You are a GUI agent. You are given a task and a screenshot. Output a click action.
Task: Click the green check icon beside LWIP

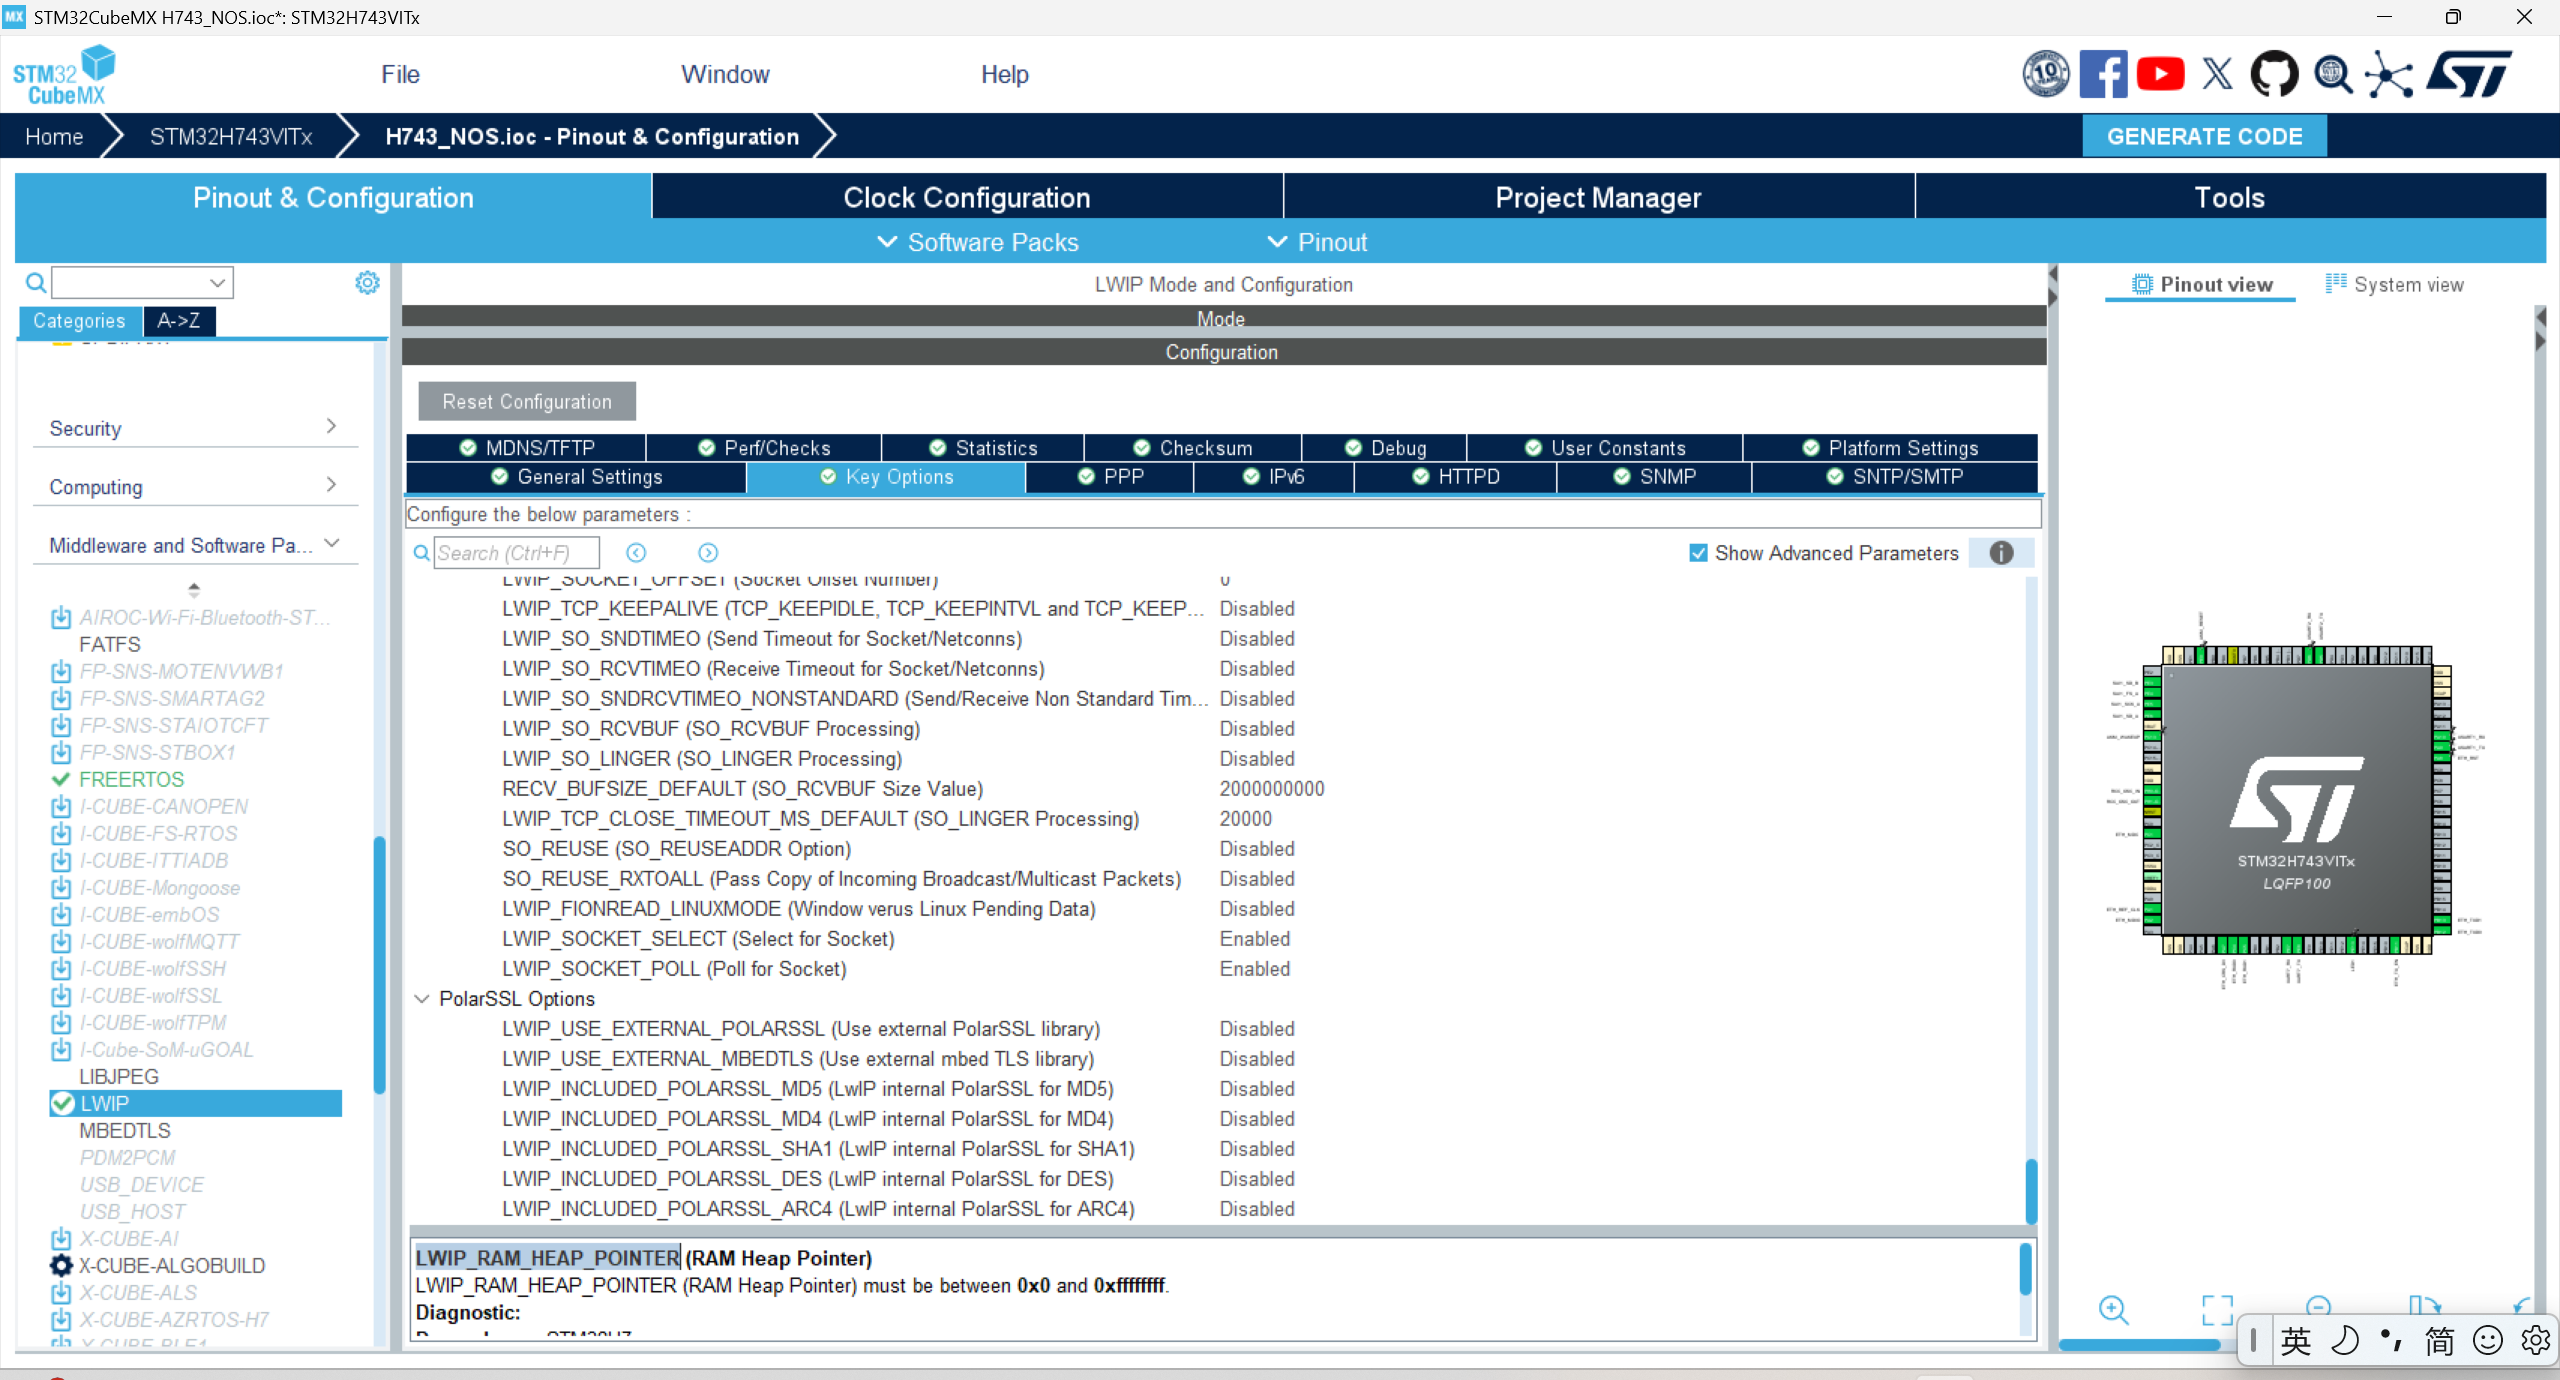tap(62, 1103)
